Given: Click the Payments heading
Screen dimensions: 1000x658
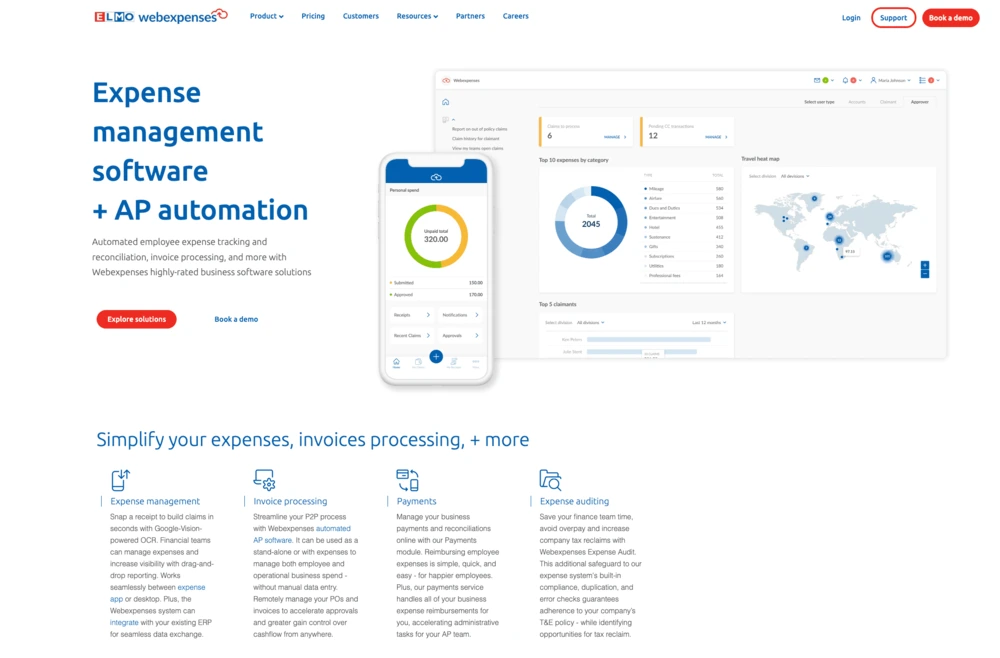Looking at the screenshot, I should 416,501.
